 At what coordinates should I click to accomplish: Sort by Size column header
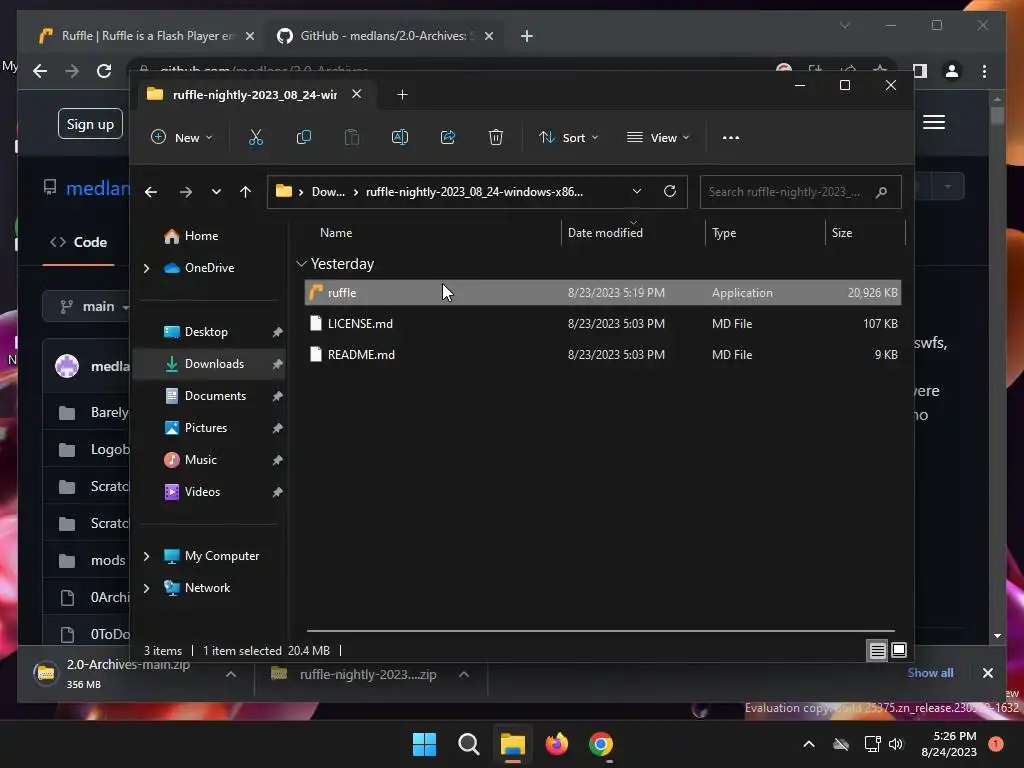(x=842, y=232)
